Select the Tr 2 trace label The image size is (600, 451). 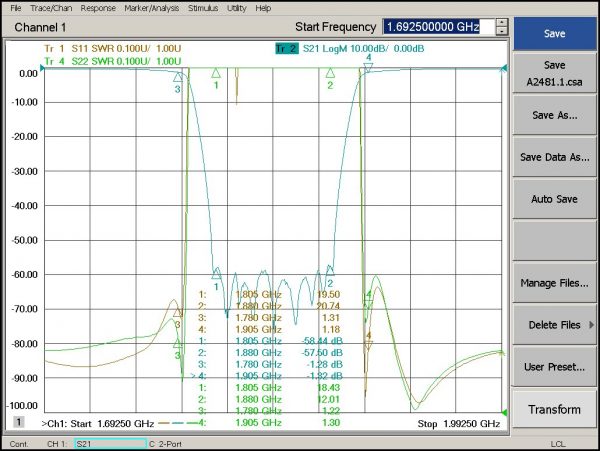click(287, 49)
